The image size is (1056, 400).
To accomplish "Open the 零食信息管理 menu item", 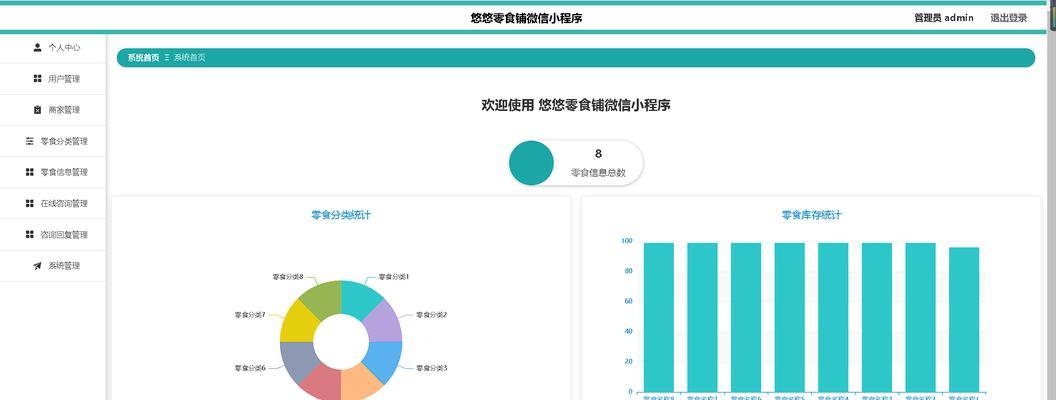I will coord(53,172).
